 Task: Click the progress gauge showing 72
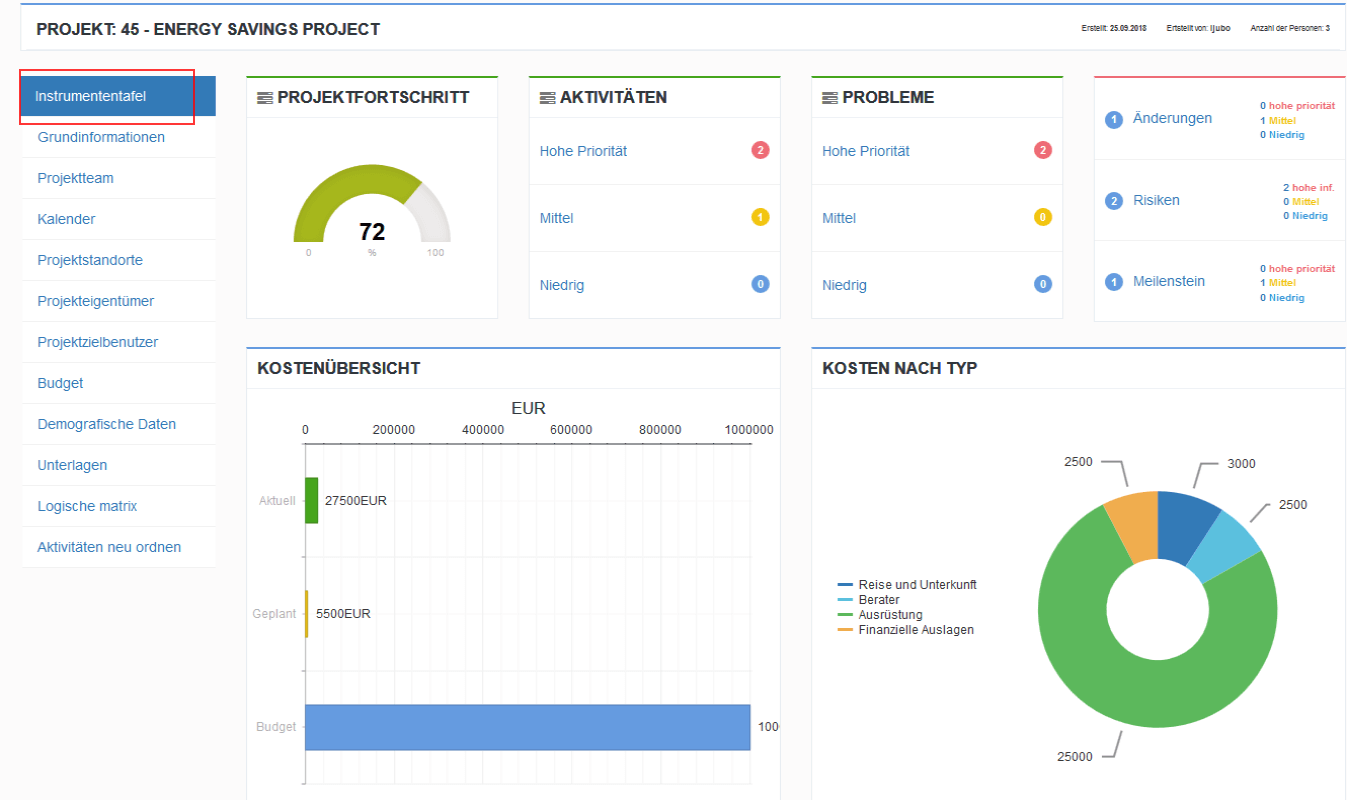372,204
